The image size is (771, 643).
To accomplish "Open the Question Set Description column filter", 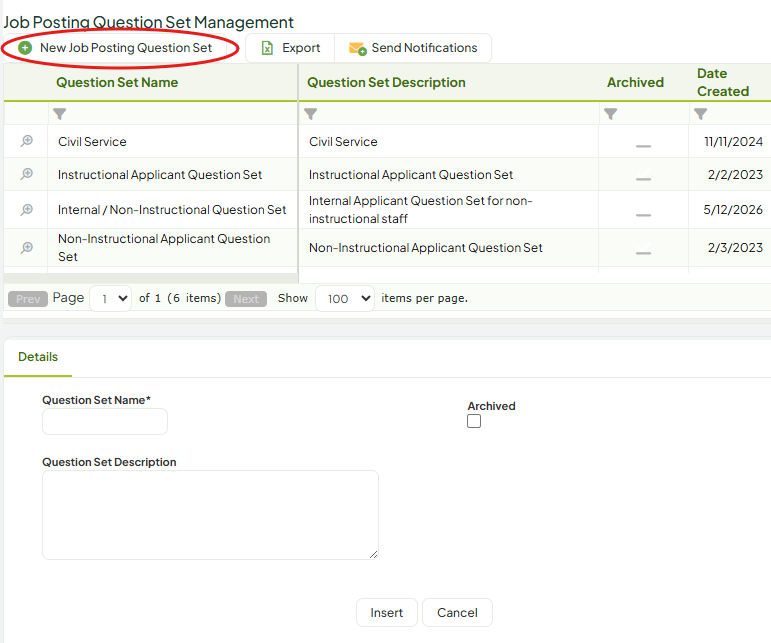I will point(310,114).
